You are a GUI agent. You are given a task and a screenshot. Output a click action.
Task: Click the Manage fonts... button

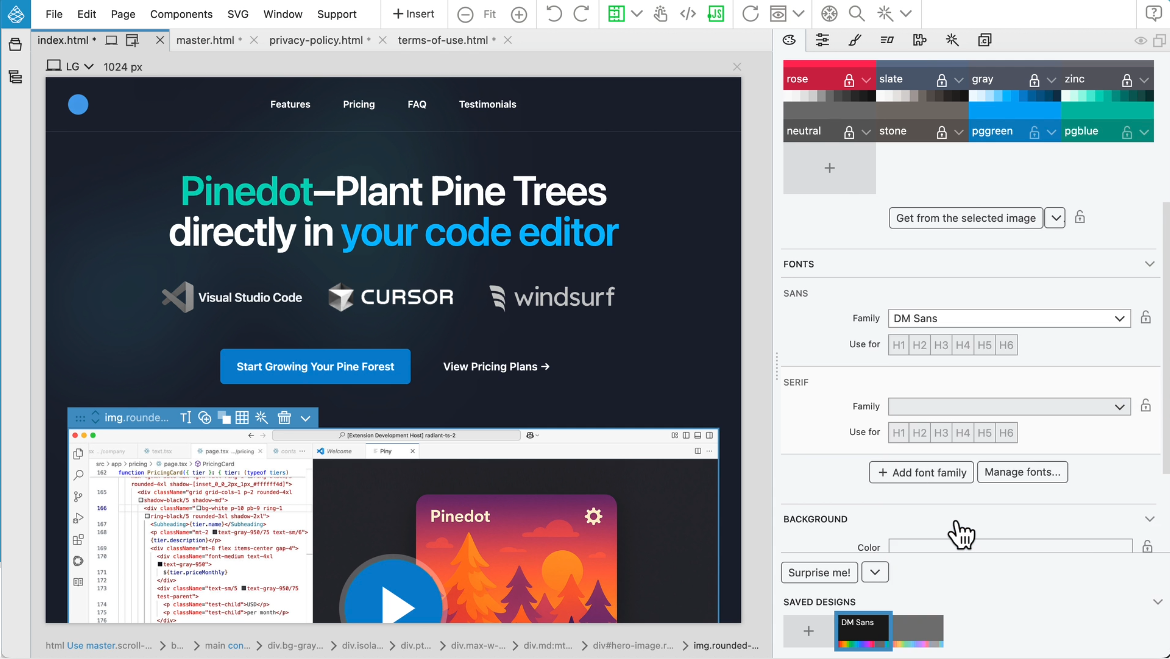[1022, 472]
